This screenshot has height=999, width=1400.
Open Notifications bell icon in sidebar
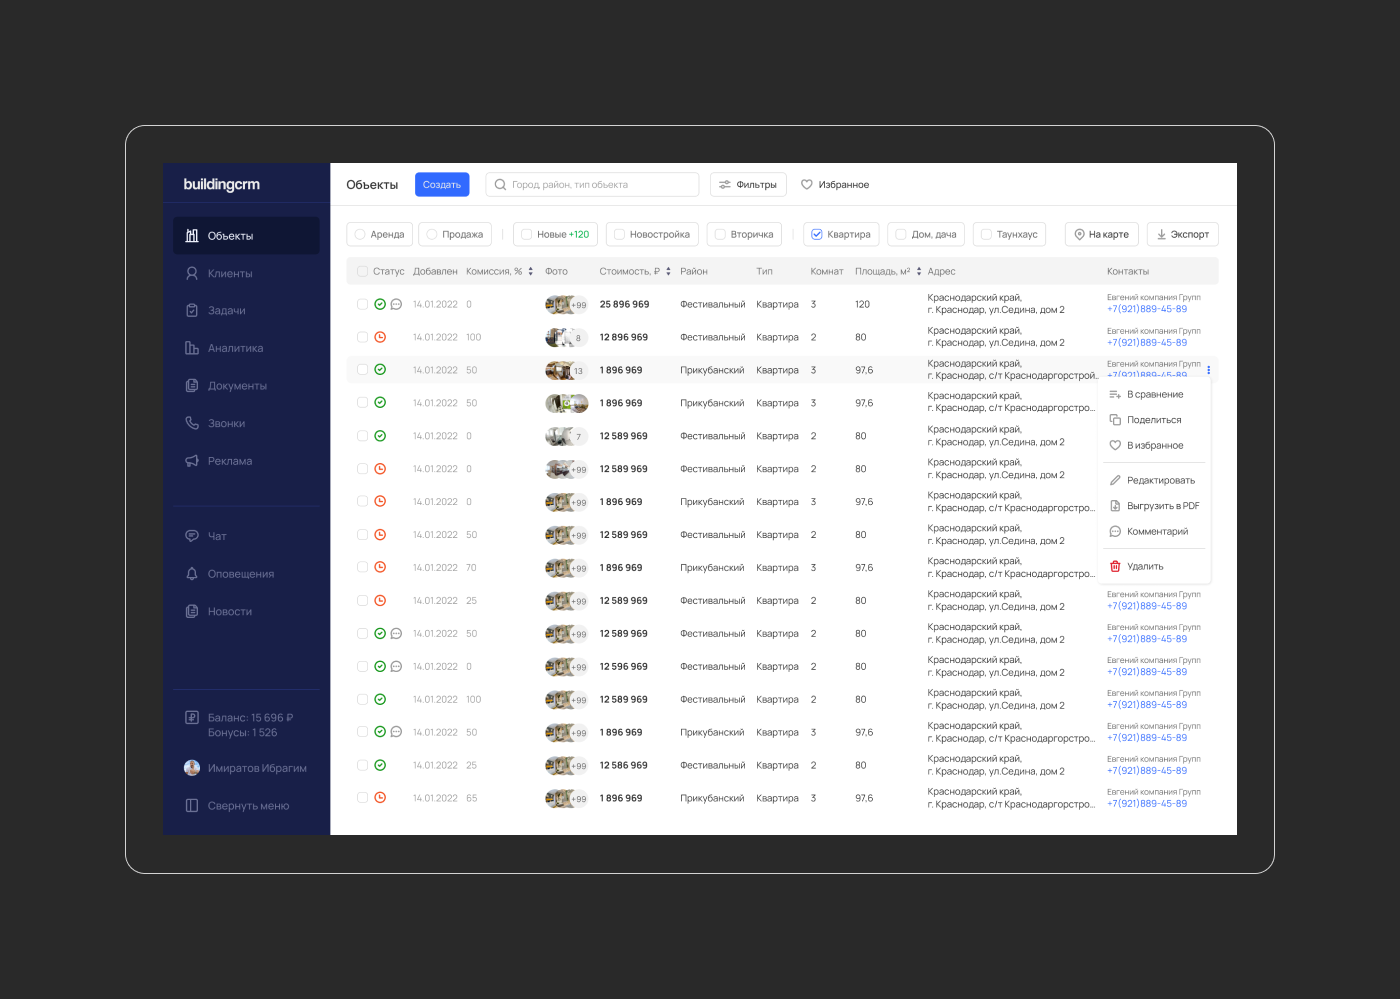(192, 574)
